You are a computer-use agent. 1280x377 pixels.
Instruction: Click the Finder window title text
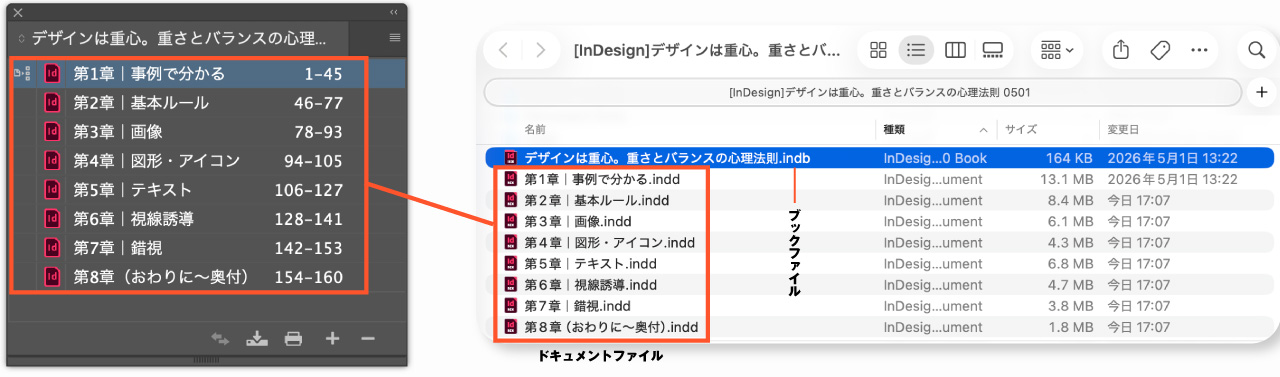tap(707, 50)
